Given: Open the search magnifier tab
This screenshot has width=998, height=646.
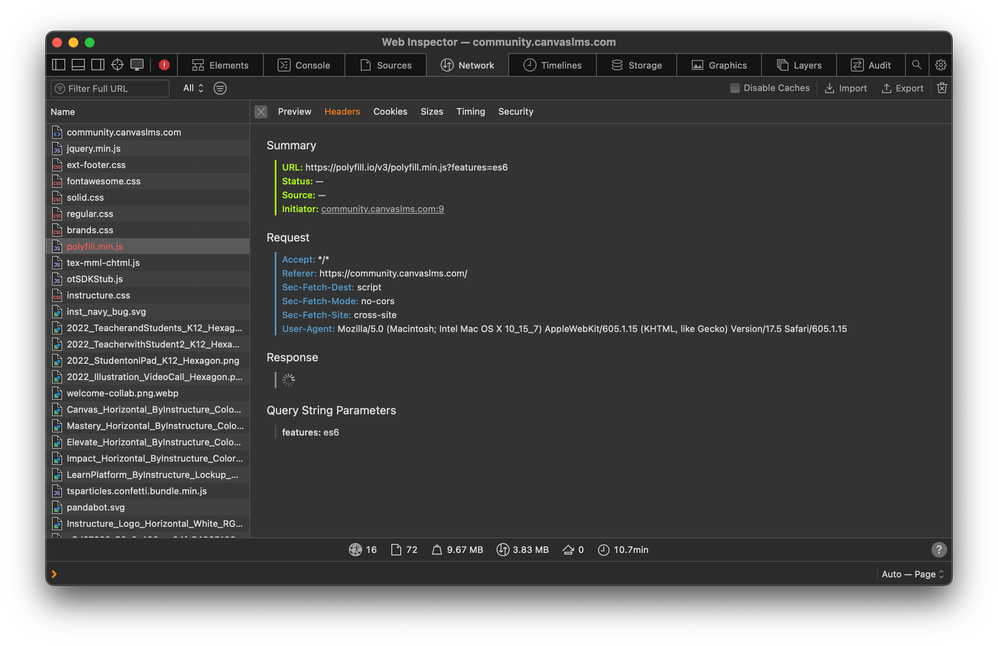Looking at the screenshot, I should click(916, 65).
